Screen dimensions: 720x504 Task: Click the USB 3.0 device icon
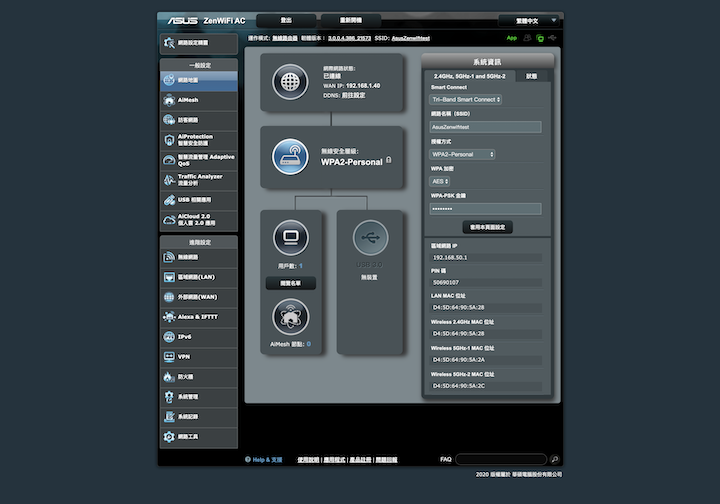click(371, 238)
